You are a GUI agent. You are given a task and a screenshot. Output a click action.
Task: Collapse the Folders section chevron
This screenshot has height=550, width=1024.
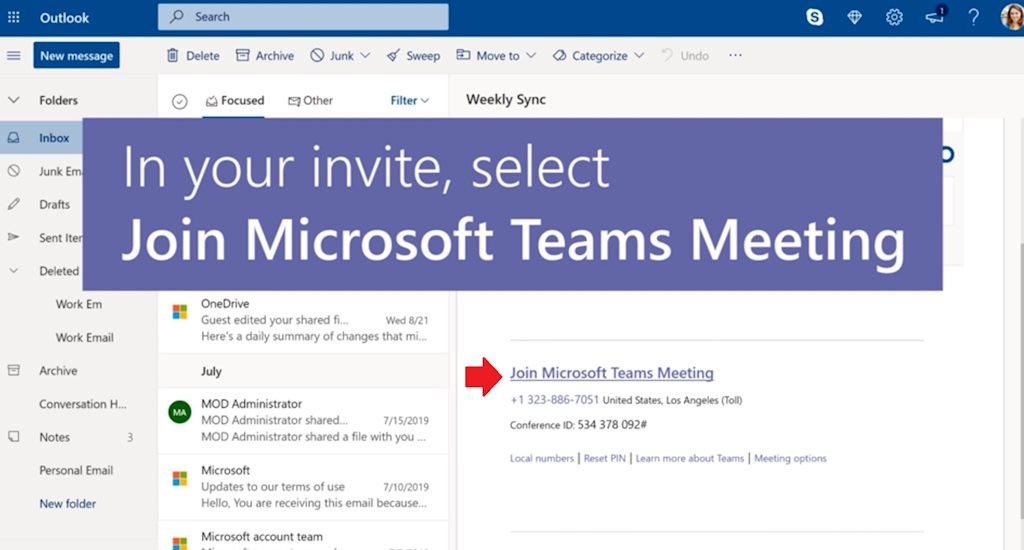tap(14, 100)
